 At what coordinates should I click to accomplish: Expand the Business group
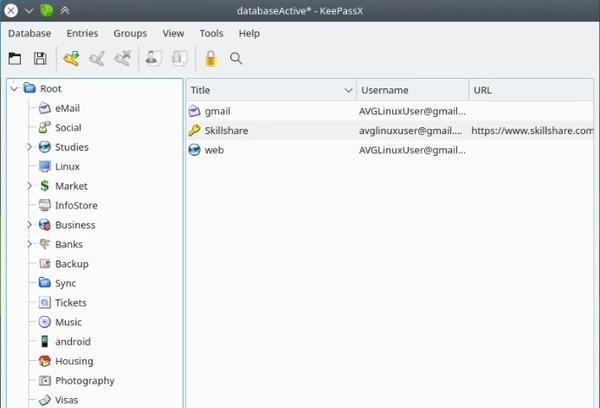(29, 225)
